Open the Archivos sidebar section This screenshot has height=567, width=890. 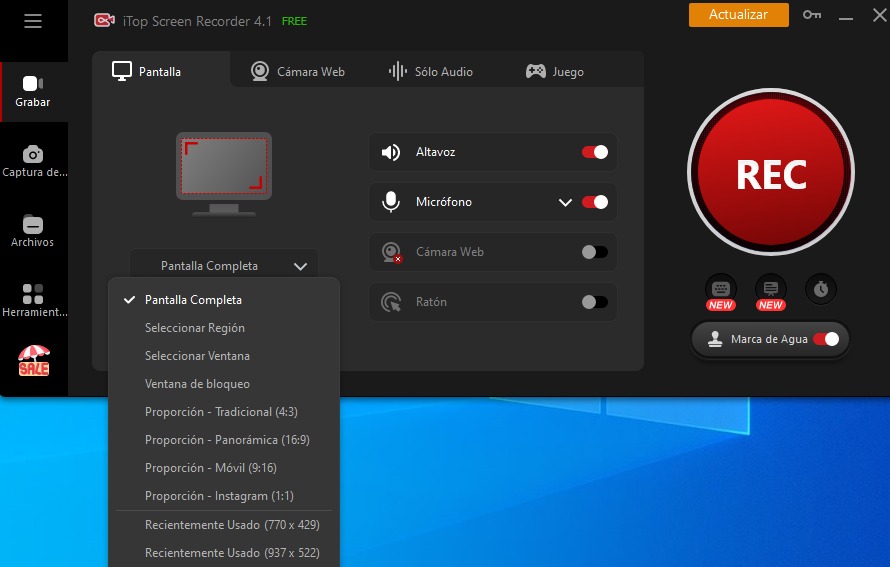pyautogui.click(x=33, y=232)
